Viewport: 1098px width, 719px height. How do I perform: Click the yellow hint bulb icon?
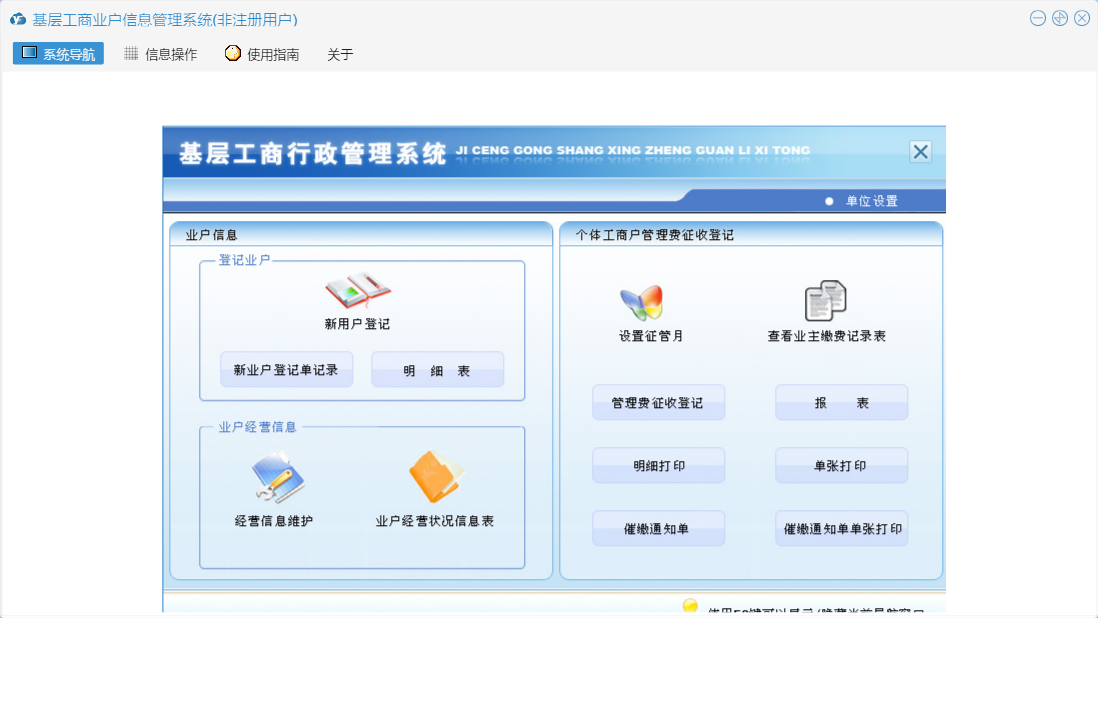pos(690,606)
